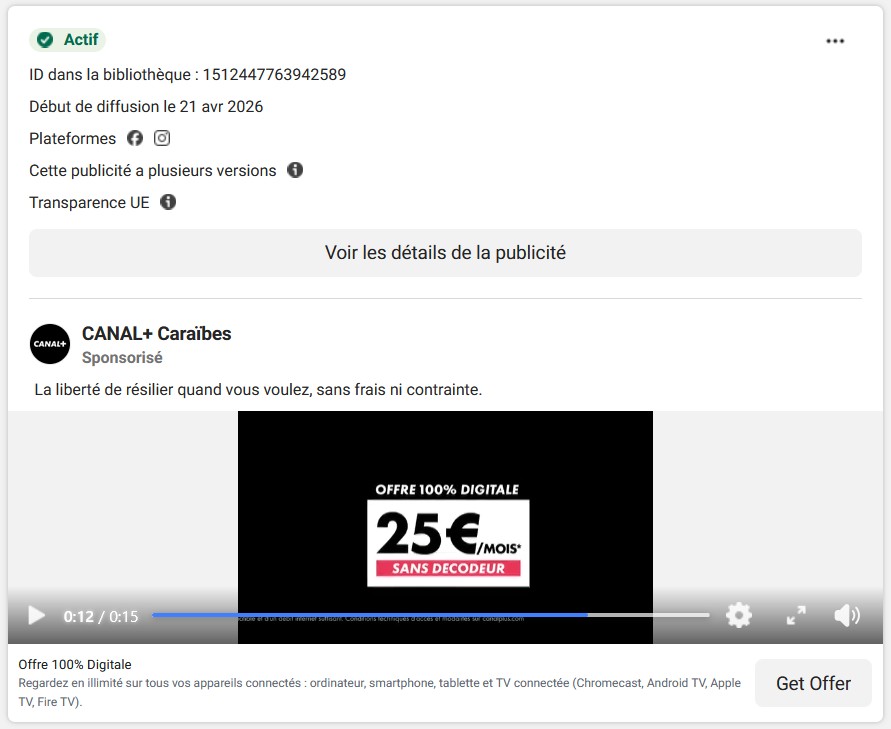
Task: Click Cette publicité a plusieurs versions text
Action: pos(153,170)
